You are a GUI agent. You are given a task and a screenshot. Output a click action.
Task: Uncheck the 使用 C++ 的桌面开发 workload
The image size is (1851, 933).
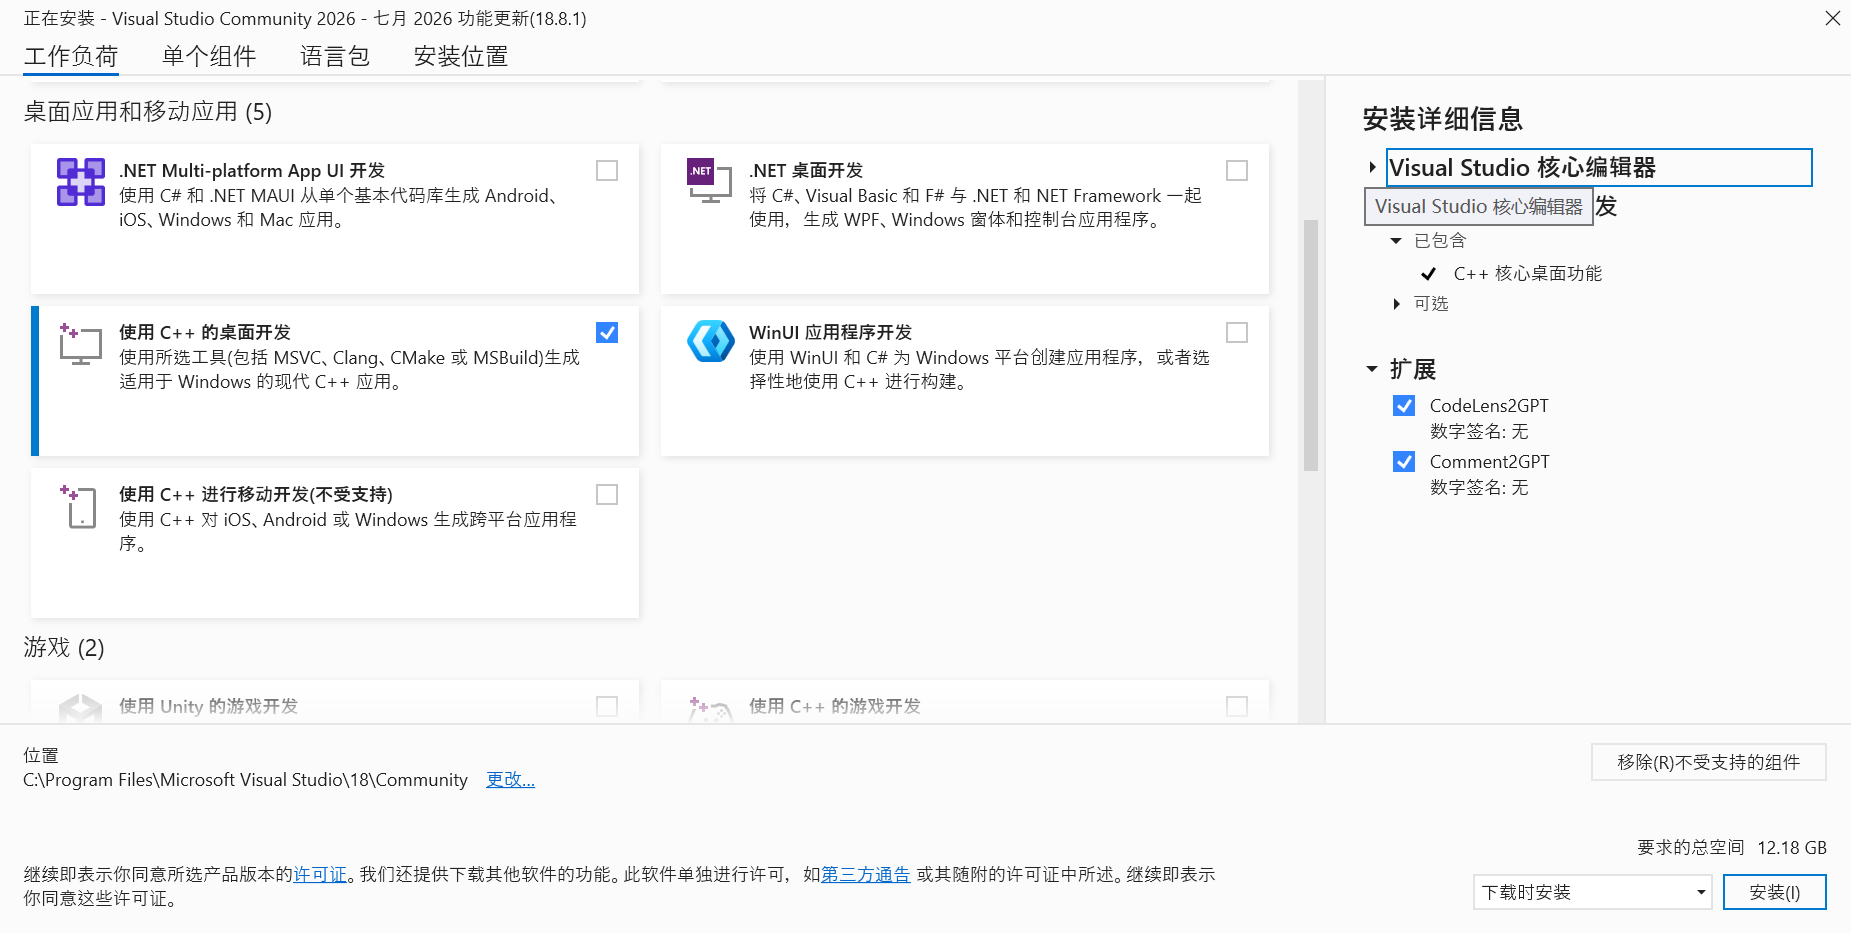click(607, 333)
